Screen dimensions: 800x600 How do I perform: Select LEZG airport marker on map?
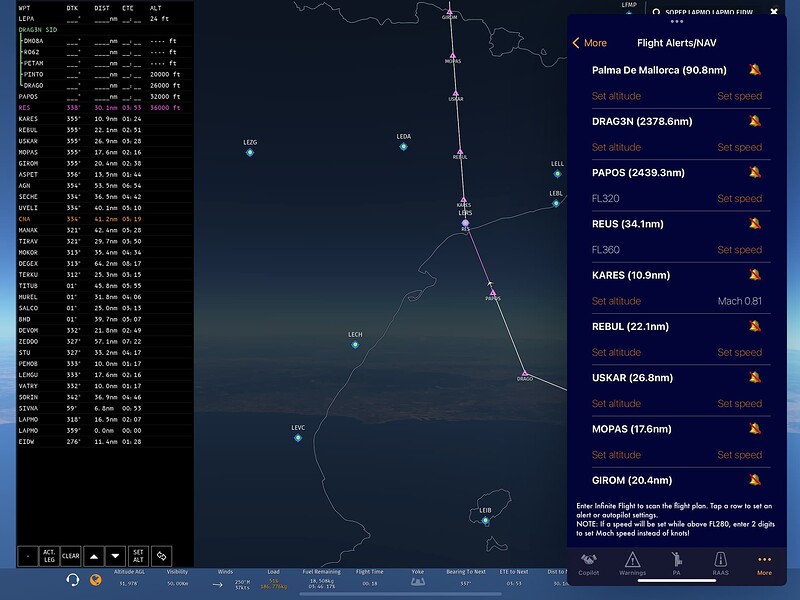point(249,153)
